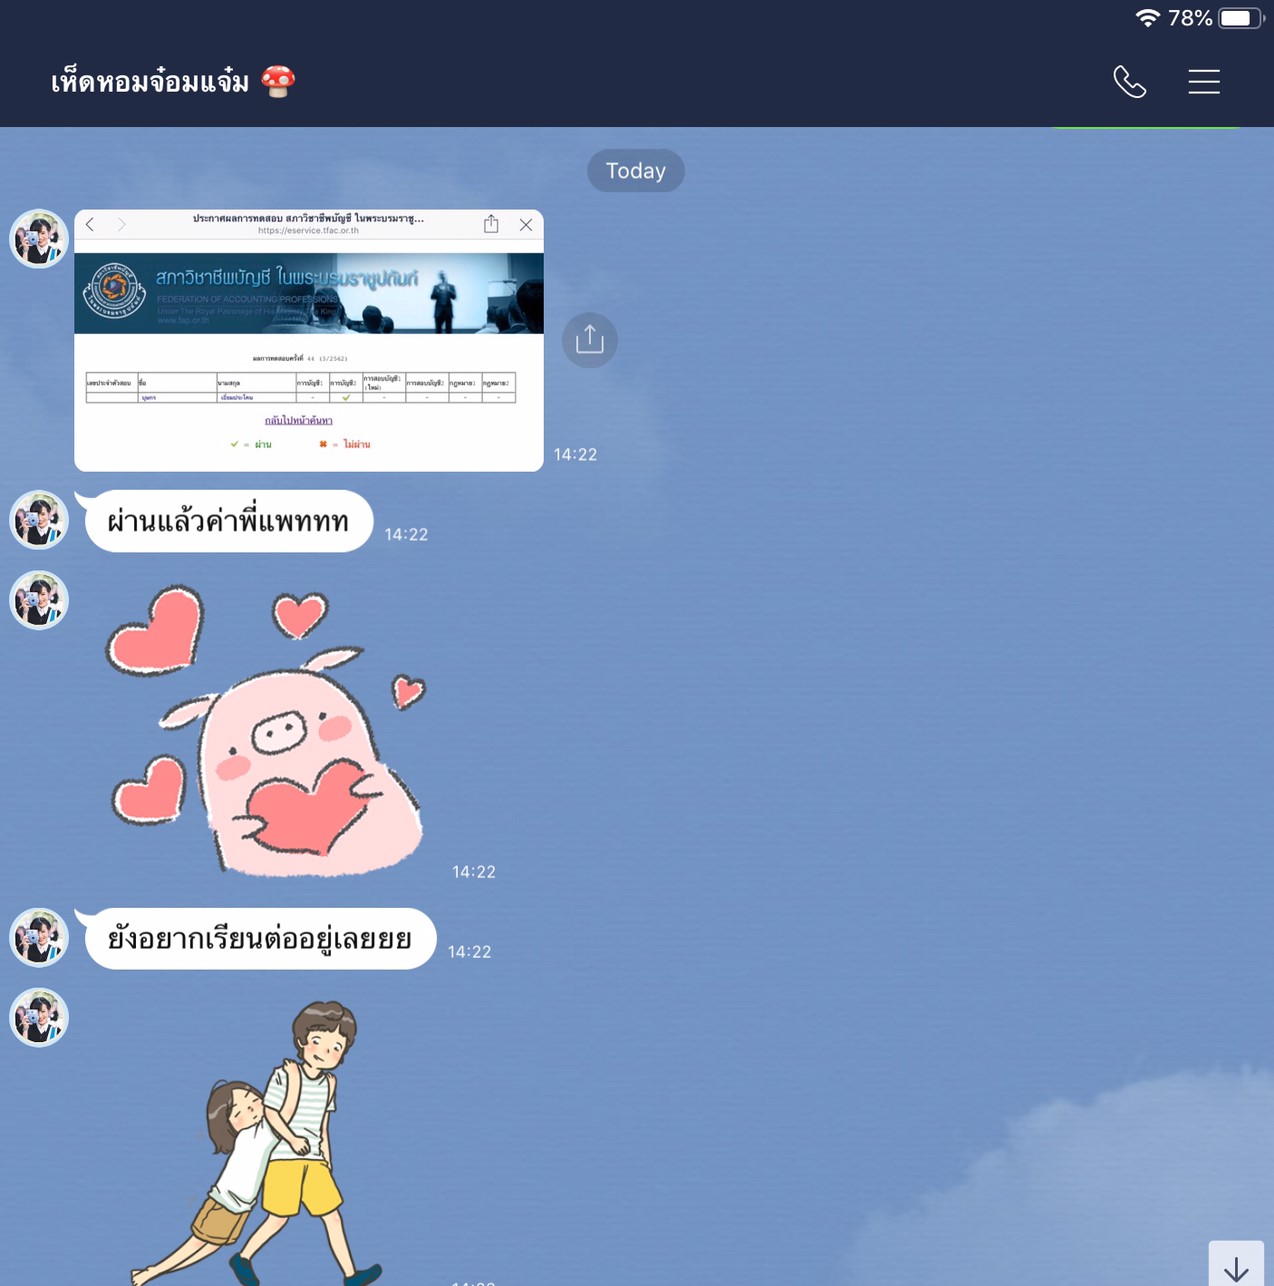The image size is (1274, 1286).
Task: Tap the X icon inside shared screenshot
Action: (525, 225)
